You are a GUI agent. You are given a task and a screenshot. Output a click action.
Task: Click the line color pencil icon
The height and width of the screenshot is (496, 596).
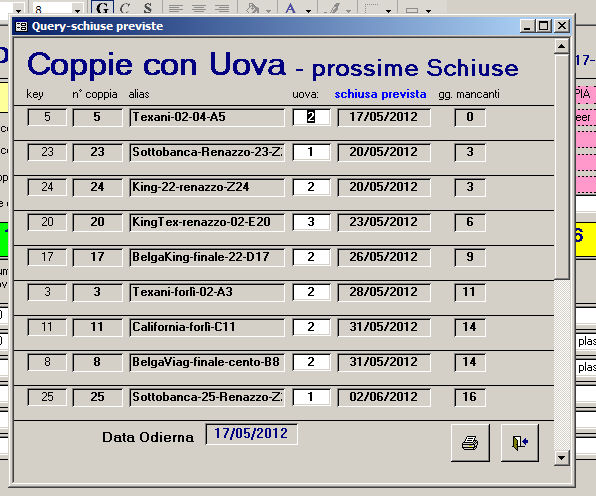tap(334, 8)
